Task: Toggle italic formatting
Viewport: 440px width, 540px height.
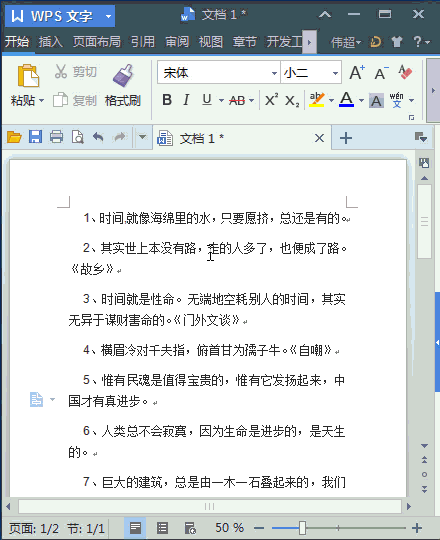Action: click(186, 100)
